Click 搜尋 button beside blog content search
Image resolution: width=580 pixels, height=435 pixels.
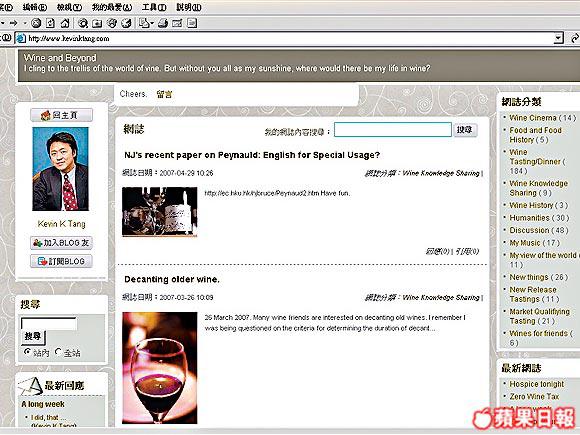pyautogui.click(x=465, y=130)
